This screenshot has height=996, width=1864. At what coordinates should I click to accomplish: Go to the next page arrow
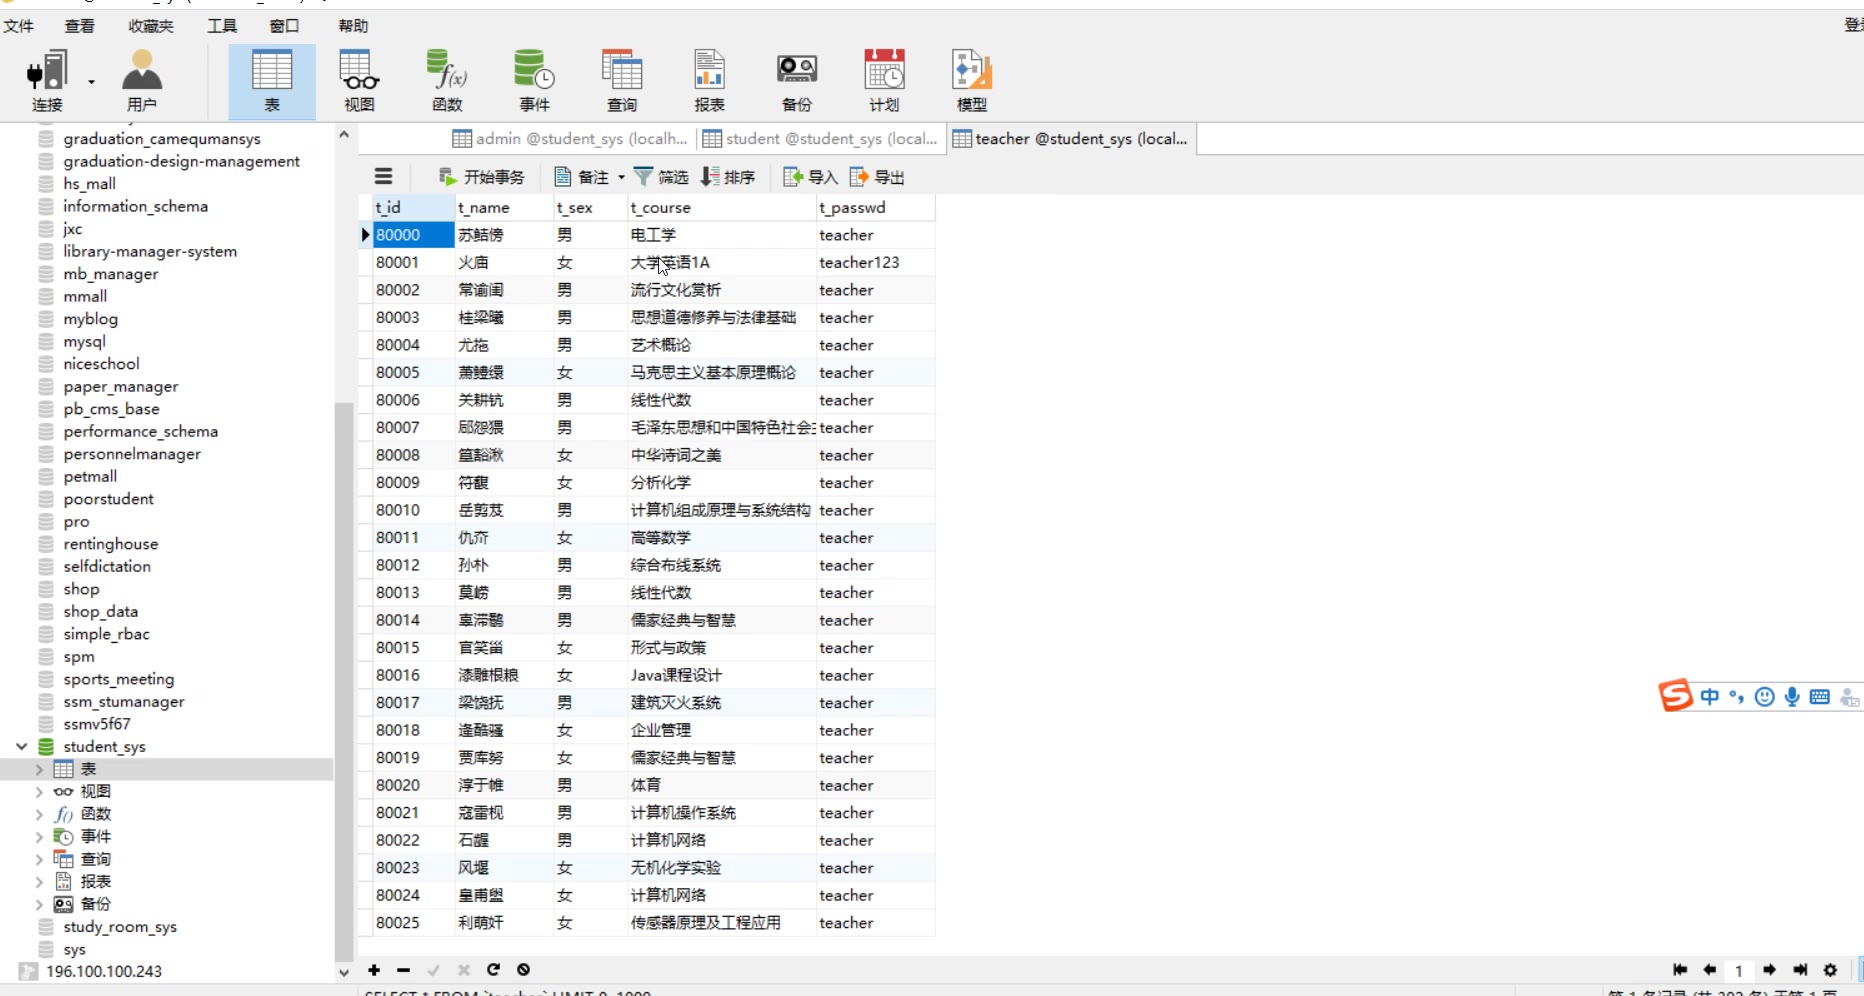pyautogui.click(x=1769, y=970)
